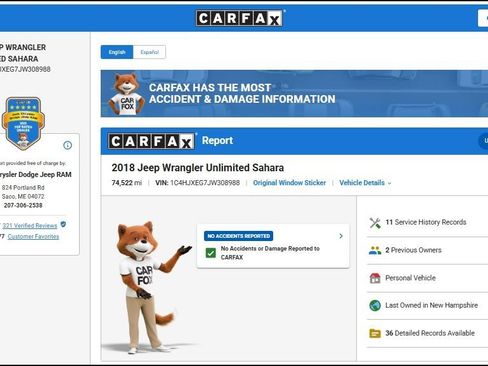The height and width of the screenshot is (366, 488).
Task: Click the green No Accidents checkmark box
Action: (211, 253)
